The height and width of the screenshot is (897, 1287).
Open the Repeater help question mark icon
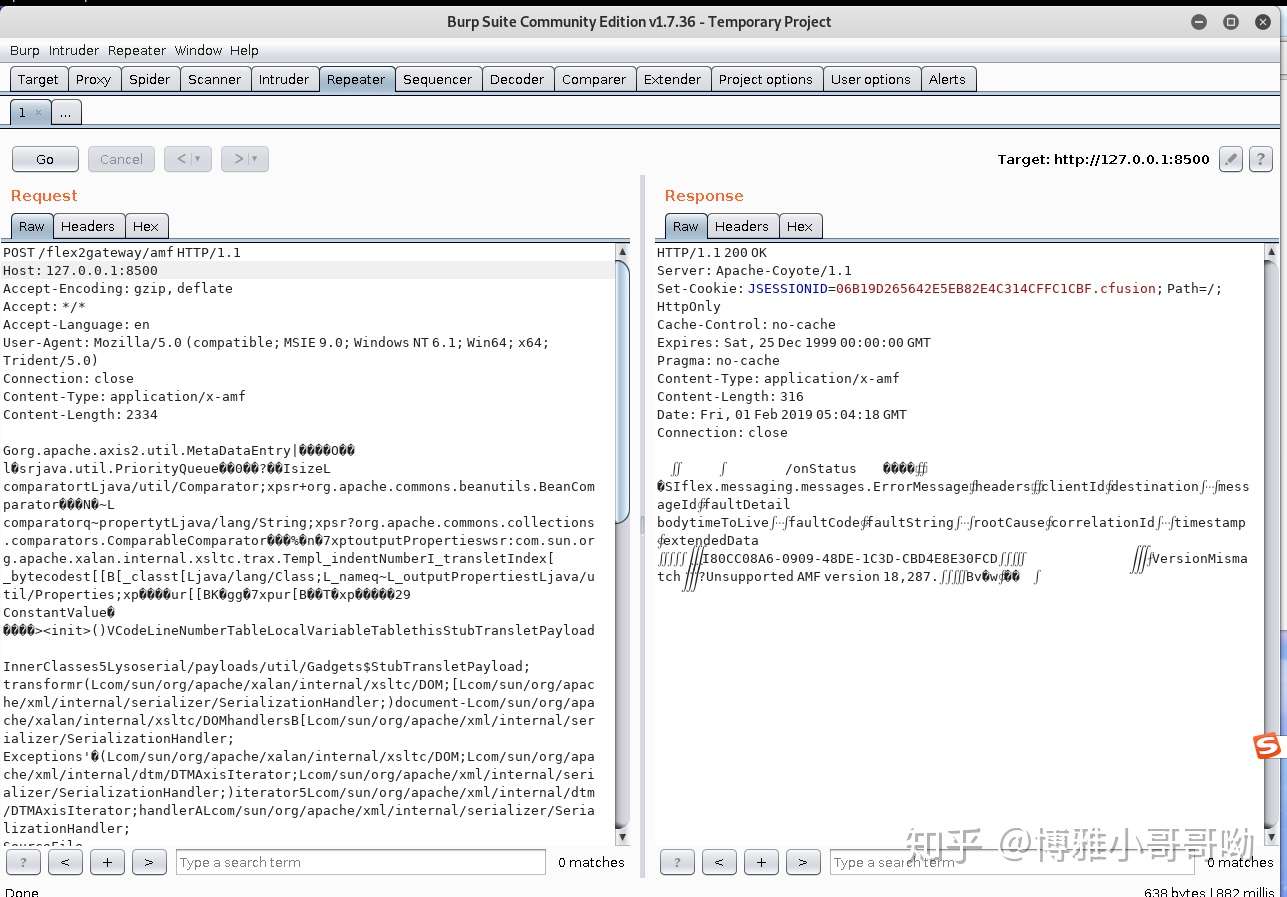tap(1261, 159)
